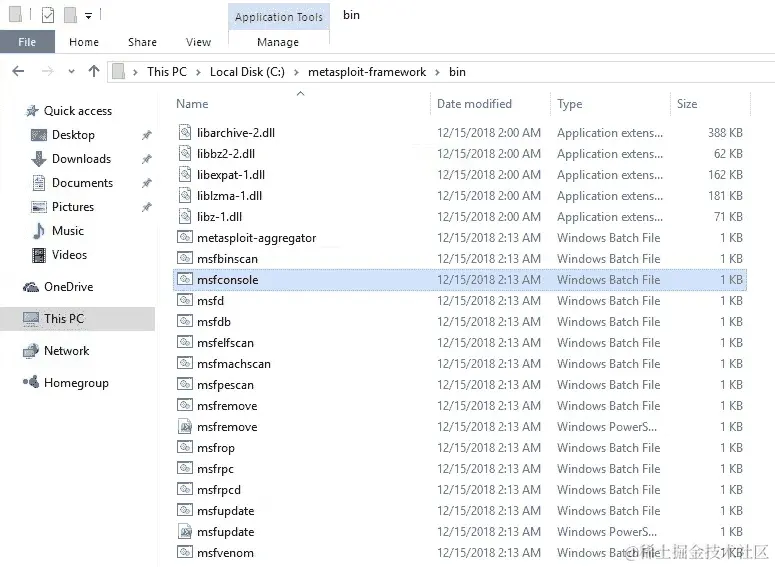The width and height of the screenshot is (775, 567).
Task: Select the Application Tools contextual tab
Action: click(x=279, y=17)
